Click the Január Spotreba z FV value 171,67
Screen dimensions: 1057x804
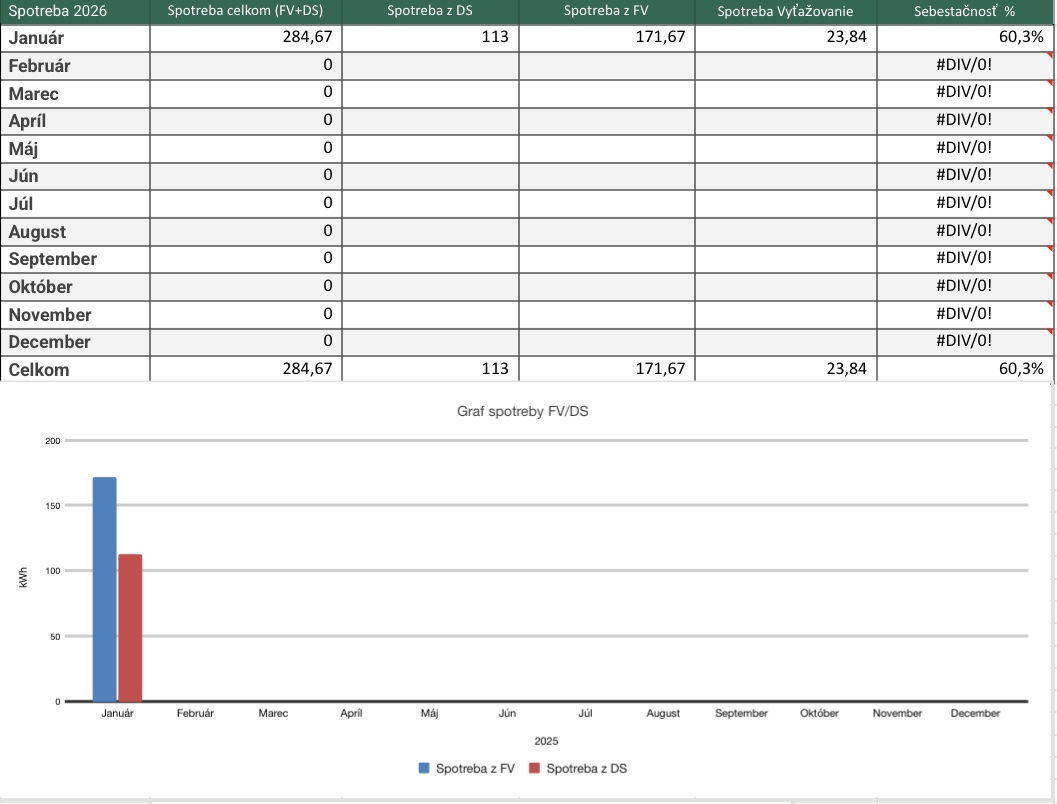tap(607, 38)
